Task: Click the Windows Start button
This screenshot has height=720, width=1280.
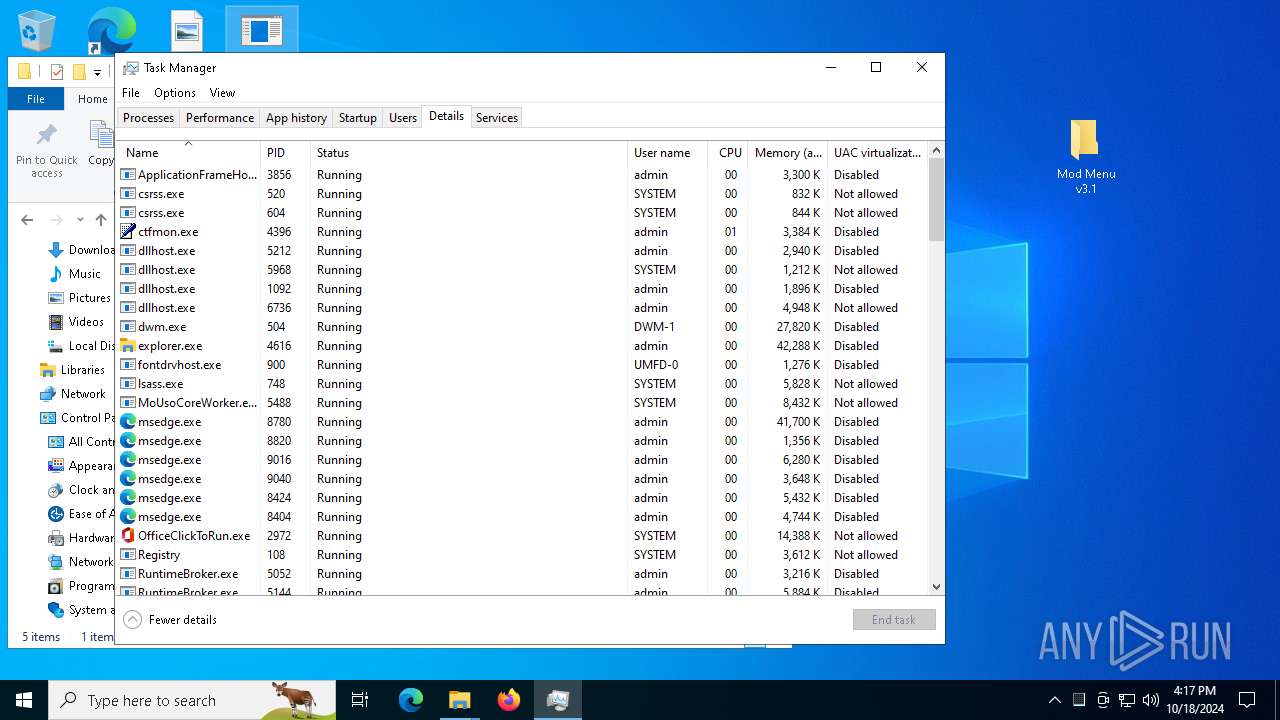Action: (x=24, y=700)
